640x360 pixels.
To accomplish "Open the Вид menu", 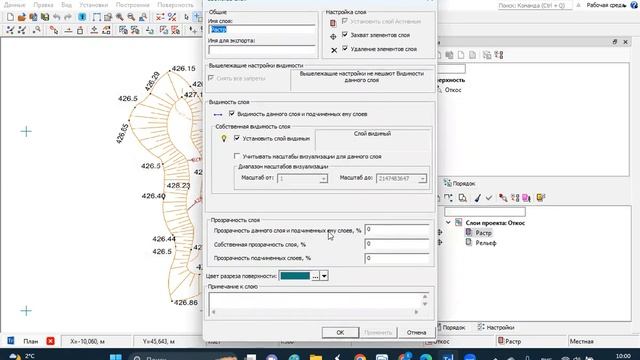I will coord(66,5).
